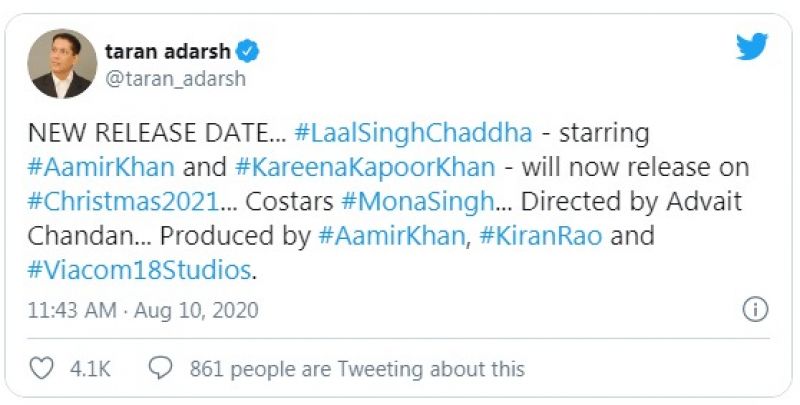Open 861 people are Tweeting about this

[x=357, y=369]
